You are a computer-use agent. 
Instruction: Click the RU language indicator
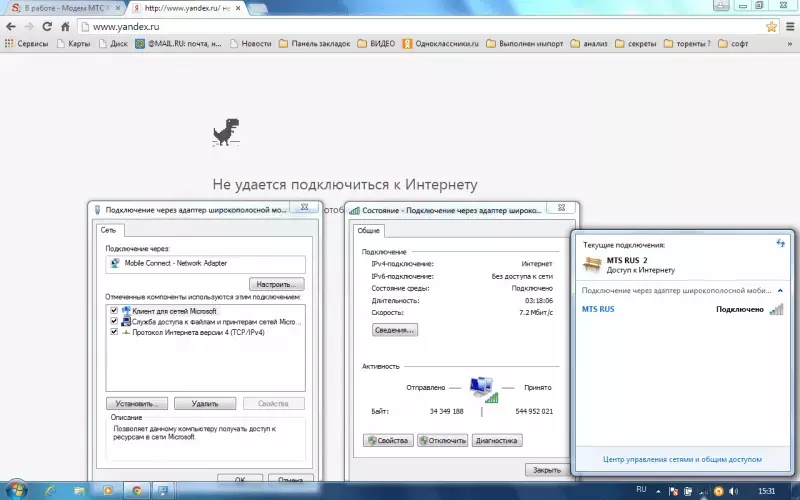coord(641,490)
